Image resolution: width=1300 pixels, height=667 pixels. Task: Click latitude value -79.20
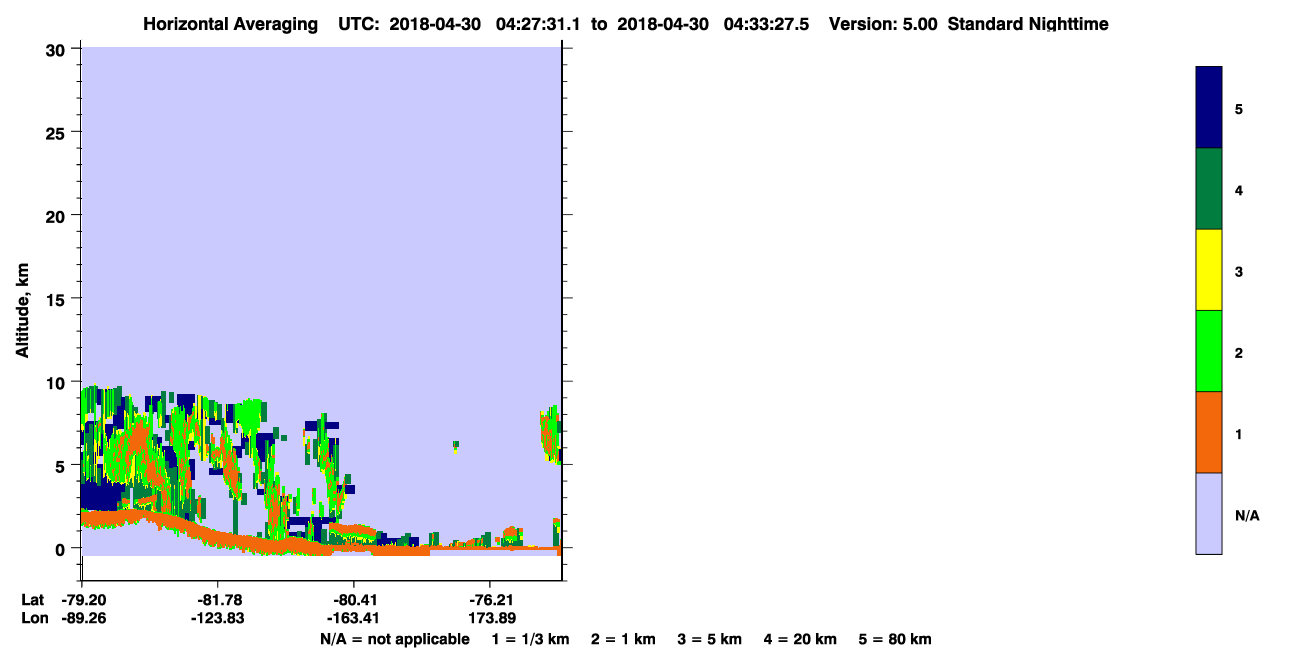(82, 599)
